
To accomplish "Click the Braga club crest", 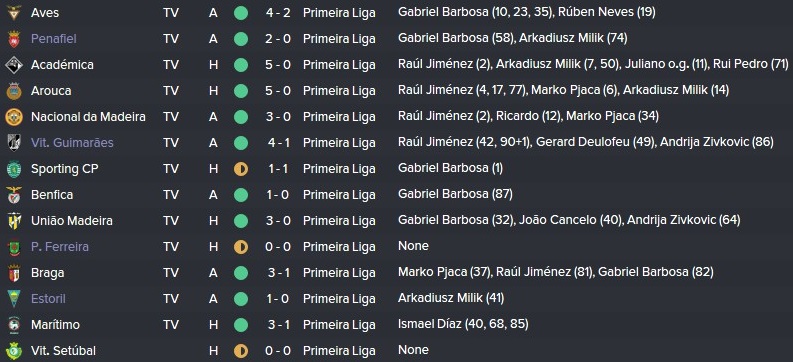I will pos(14,273).
